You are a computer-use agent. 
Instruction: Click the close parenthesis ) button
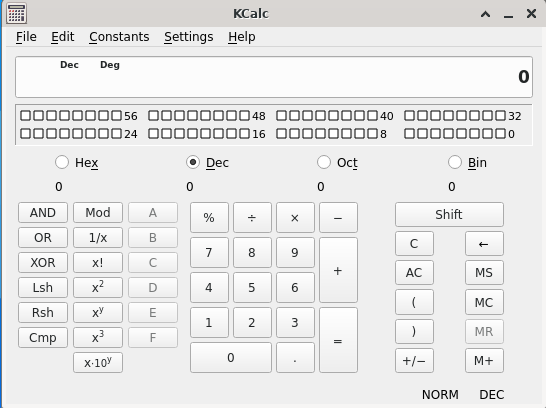[x=414, y=331]
